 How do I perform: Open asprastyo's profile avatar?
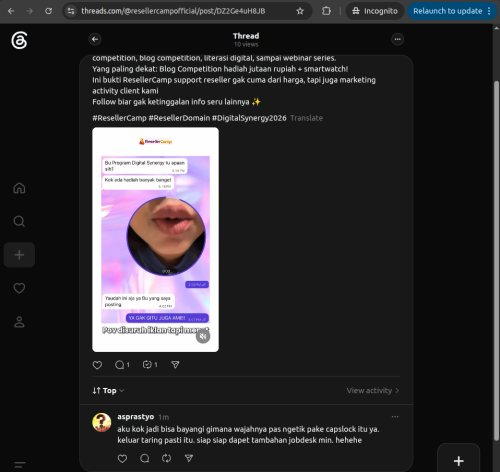click(102, 422)
